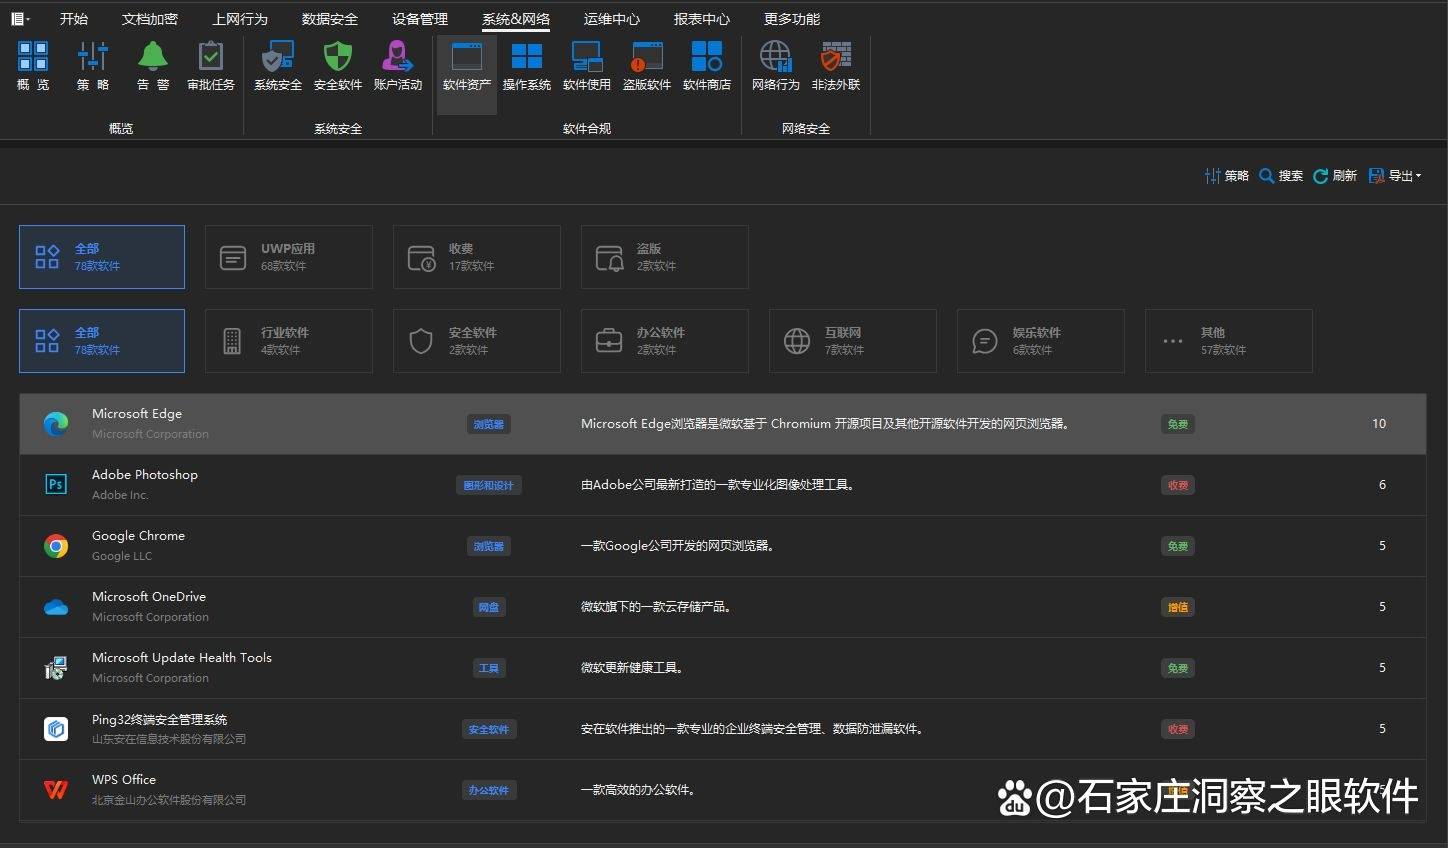Select the 系统安全 ribbon icon
This screenshot has width=1448, height=848.
pyautogui.click(x=278, y=66)
